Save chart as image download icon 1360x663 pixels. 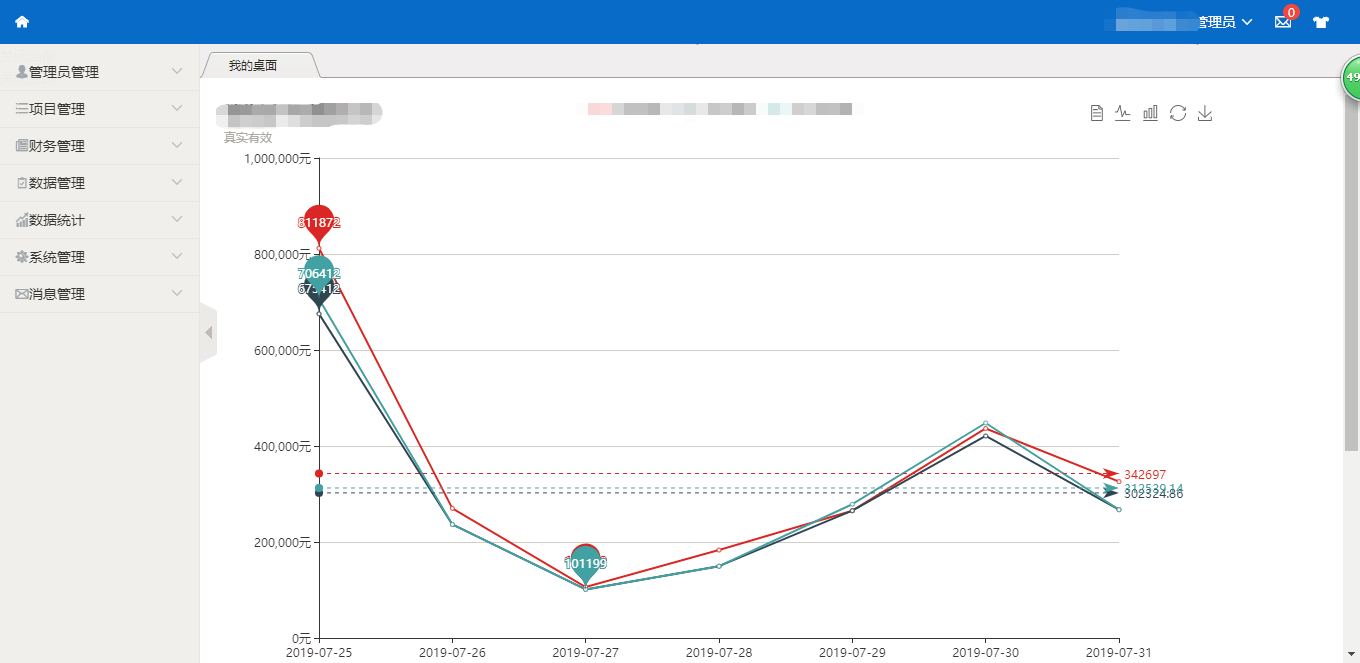[x=1205, y=113]
